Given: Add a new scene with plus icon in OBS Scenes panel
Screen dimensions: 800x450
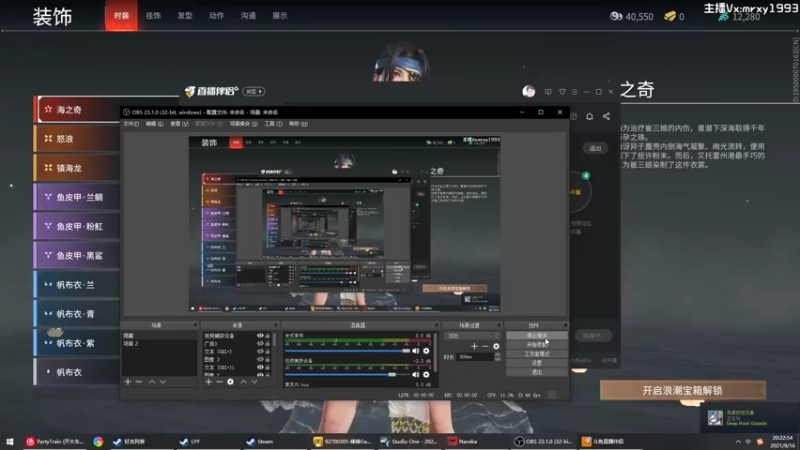Looking at the screenshot, I should 128,382.
